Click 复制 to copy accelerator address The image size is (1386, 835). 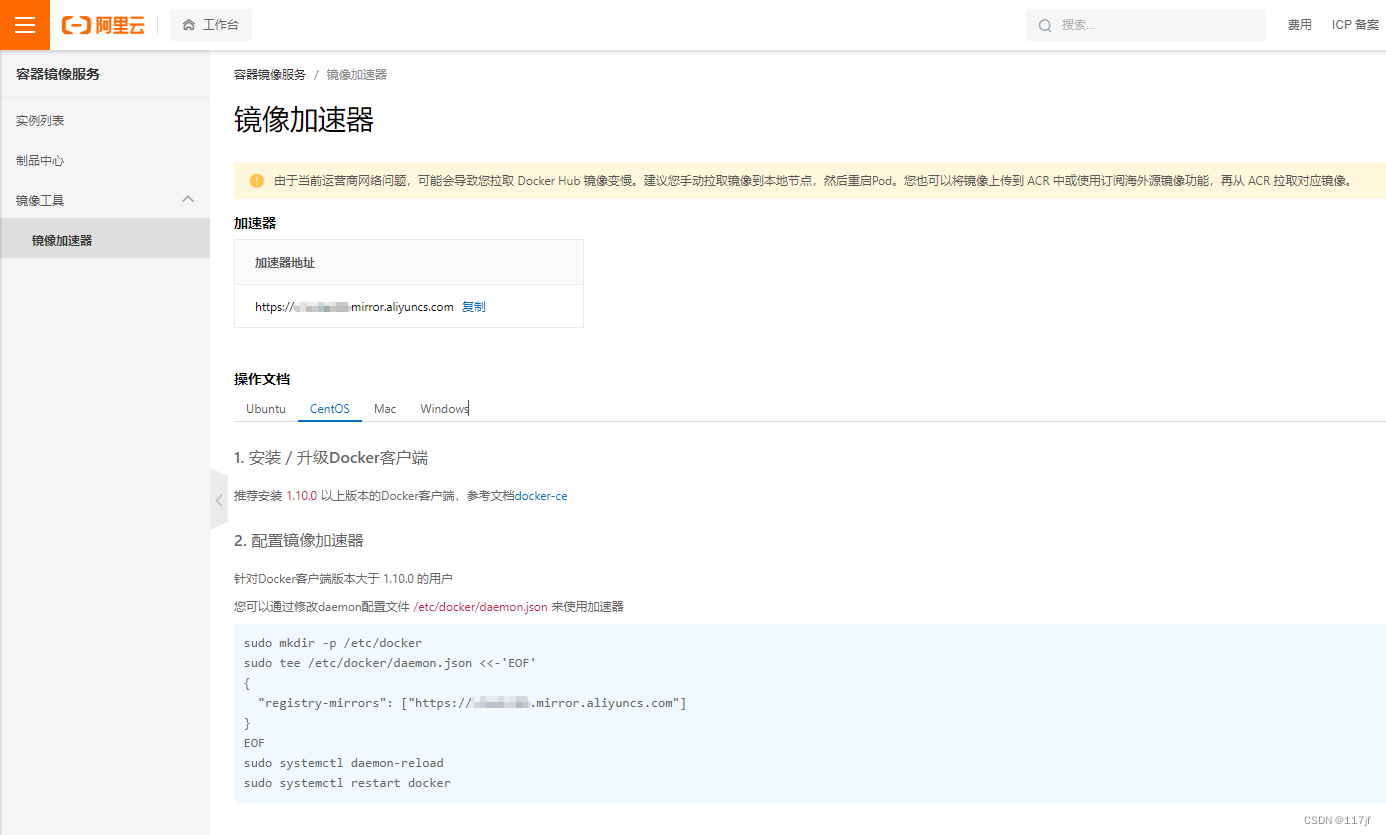(474, 307)
